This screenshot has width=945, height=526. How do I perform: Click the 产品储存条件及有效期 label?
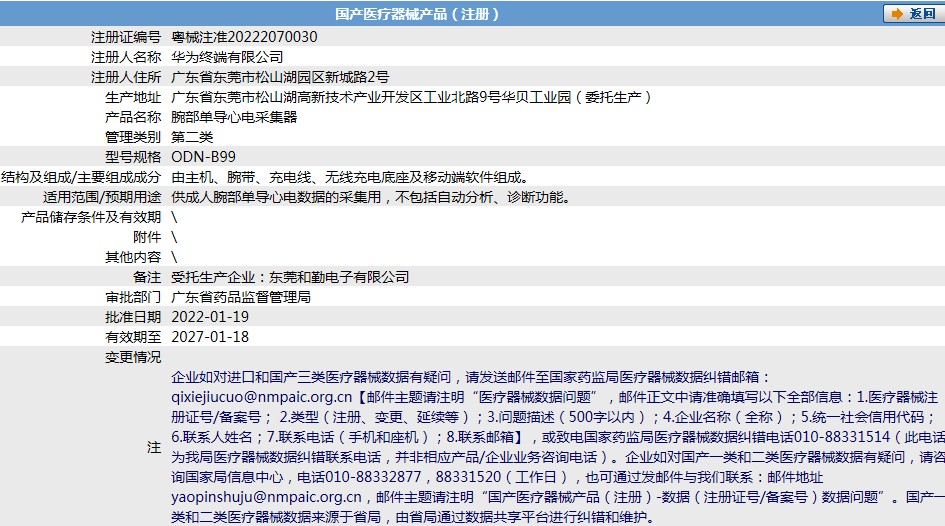coord(91,217)
